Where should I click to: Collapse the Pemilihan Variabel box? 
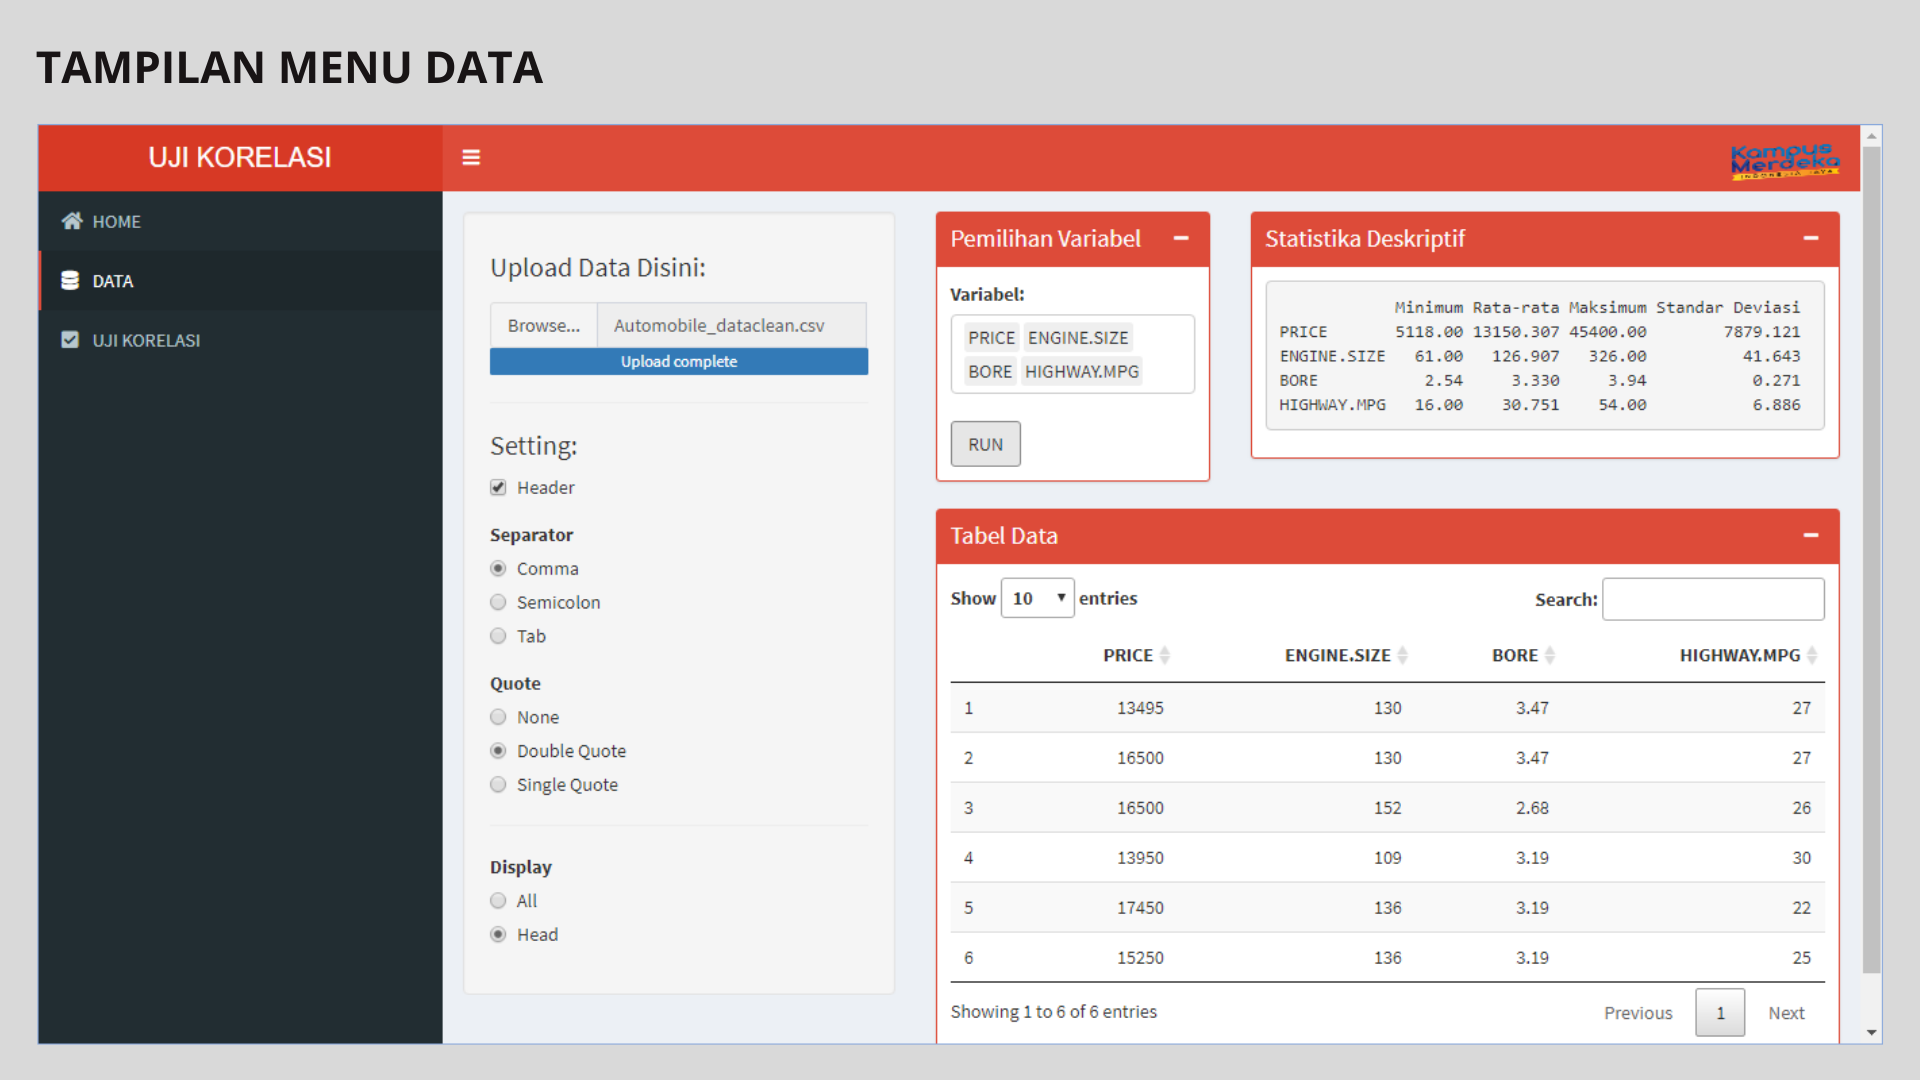tap(1181, 239)
